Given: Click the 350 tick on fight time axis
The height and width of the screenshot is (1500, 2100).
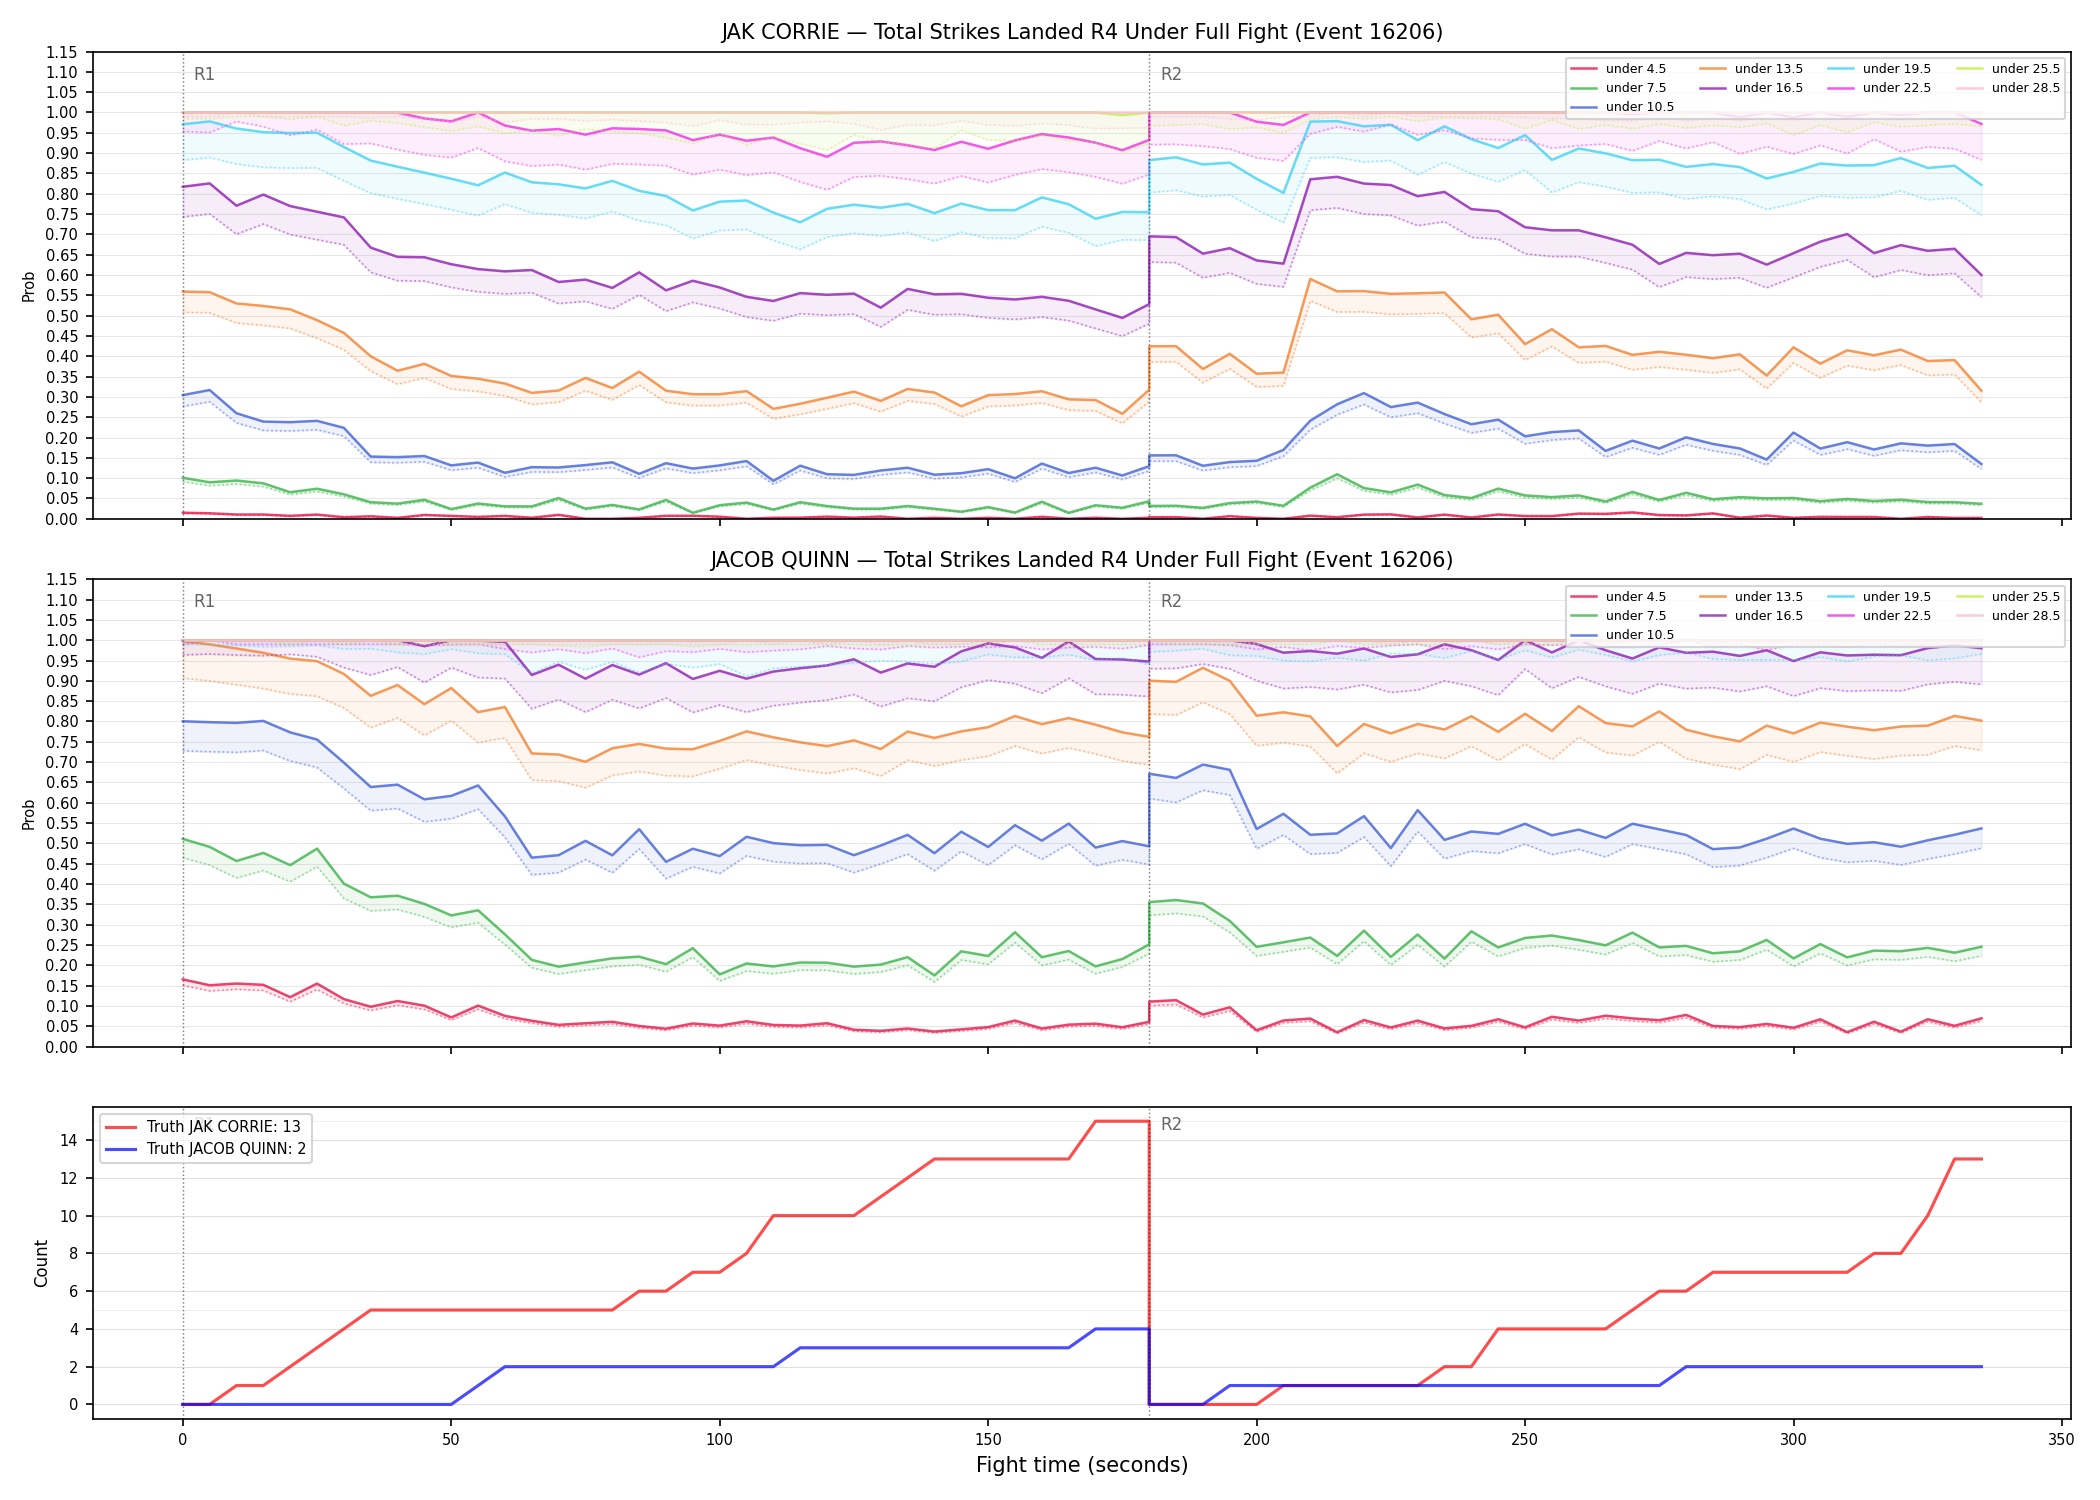Looking at the screenshot, I should [x=2062, y=1440].
